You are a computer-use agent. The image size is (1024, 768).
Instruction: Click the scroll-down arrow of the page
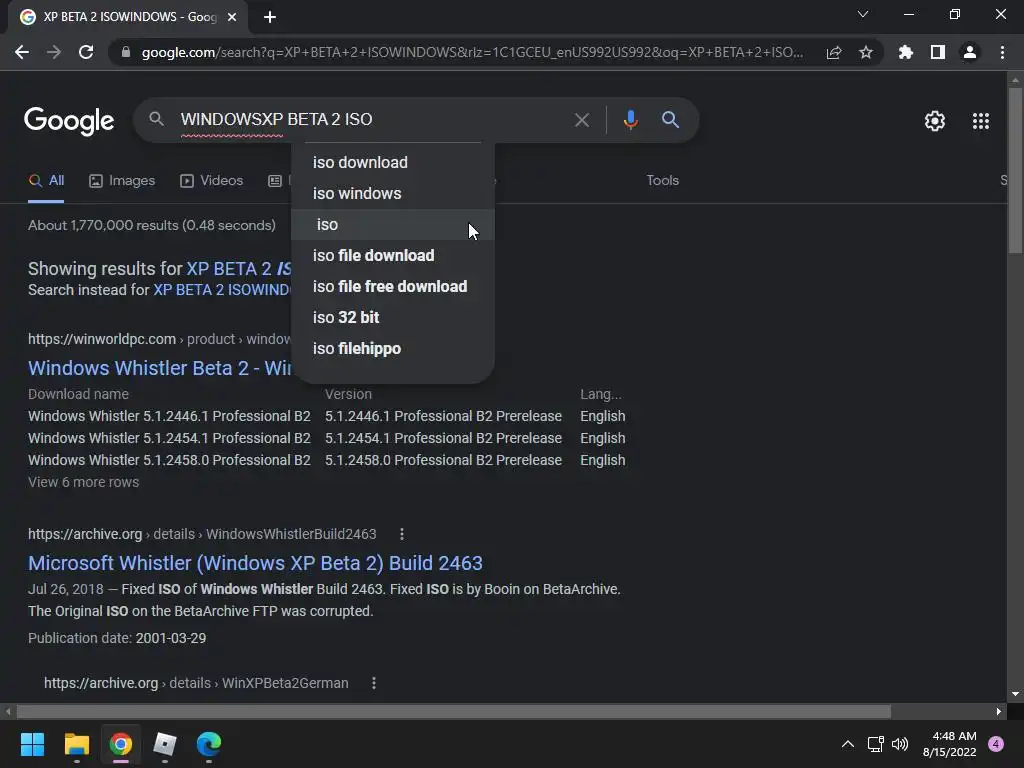pos(1015,694)
